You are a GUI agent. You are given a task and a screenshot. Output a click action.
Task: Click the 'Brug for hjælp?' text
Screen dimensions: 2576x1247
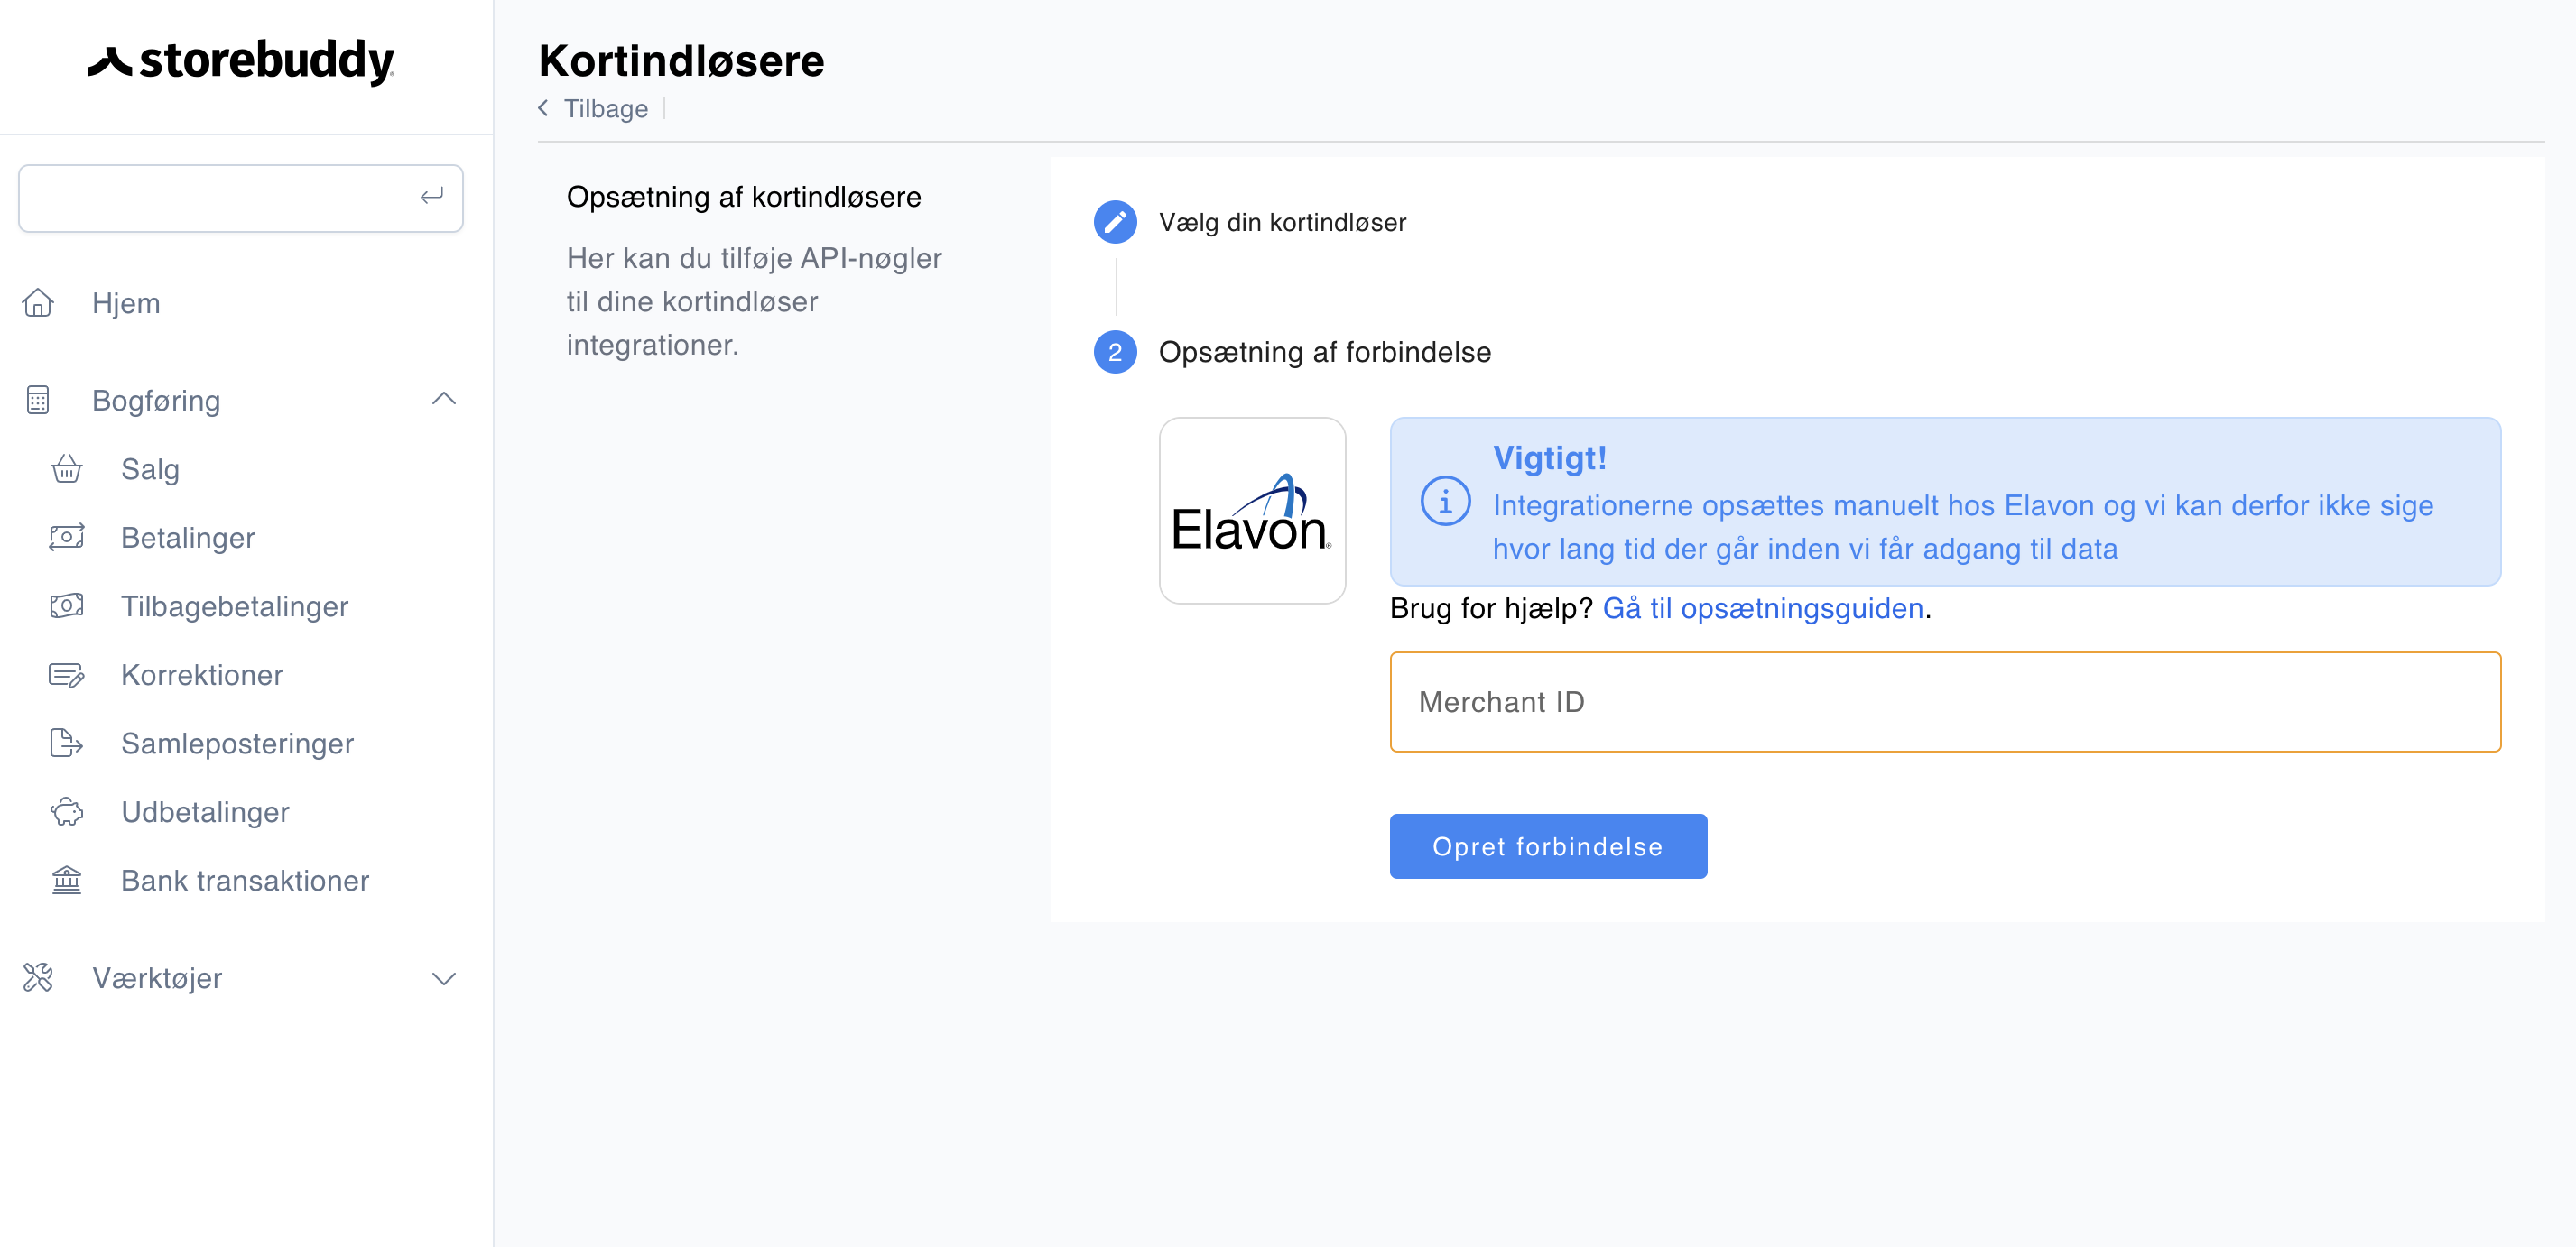click(x=1491, y=608)
